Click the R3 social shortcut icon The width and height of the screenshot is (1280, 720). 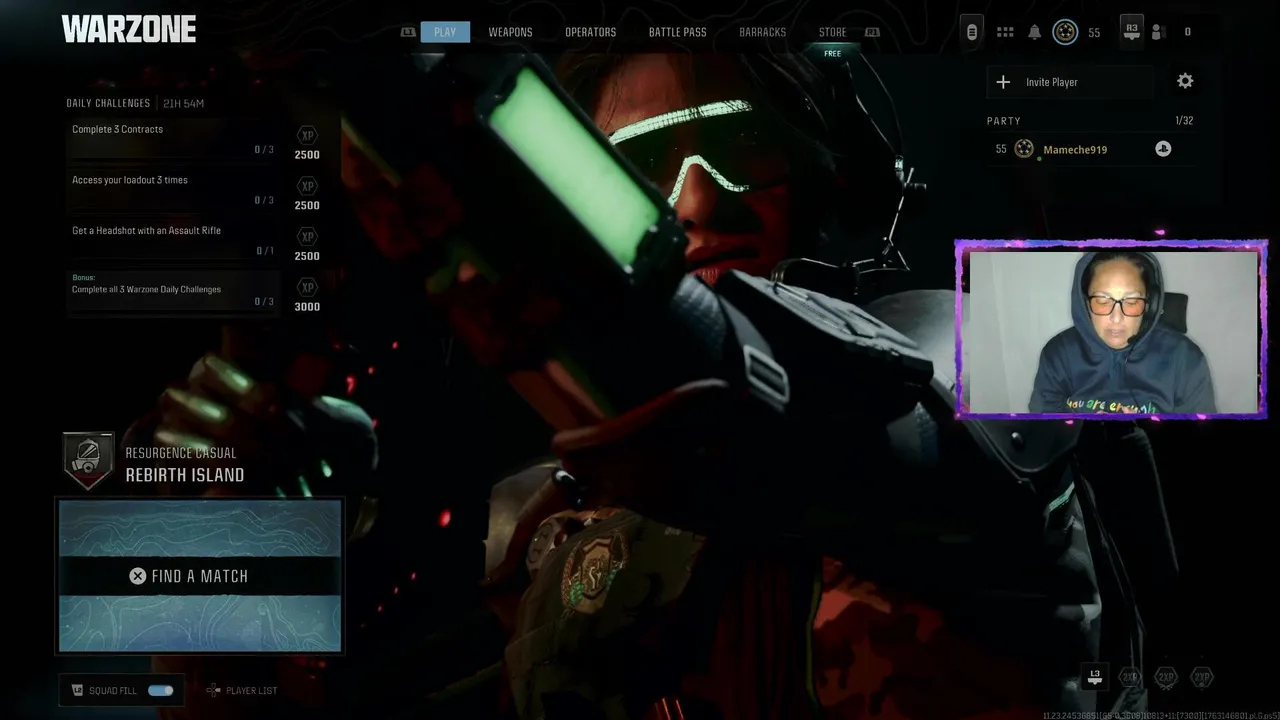[1132, 30]
